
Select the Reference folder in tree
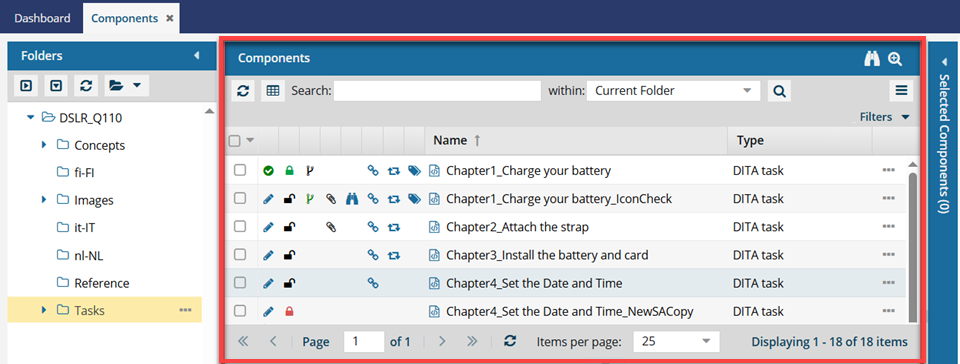tap(102, 283)
